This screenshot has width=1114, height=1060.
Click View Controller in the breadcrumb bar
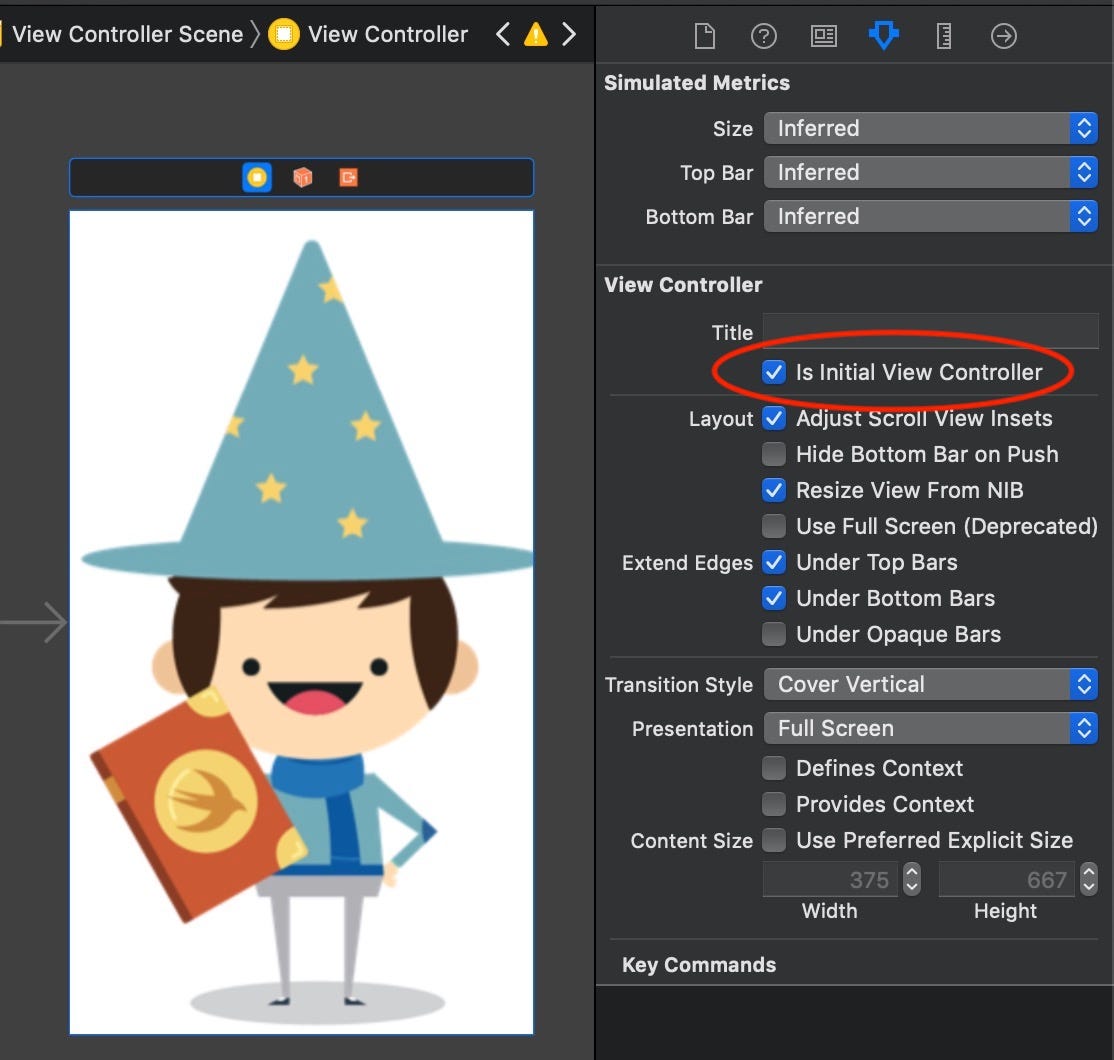pyautogui.click(x=388, y=33)
